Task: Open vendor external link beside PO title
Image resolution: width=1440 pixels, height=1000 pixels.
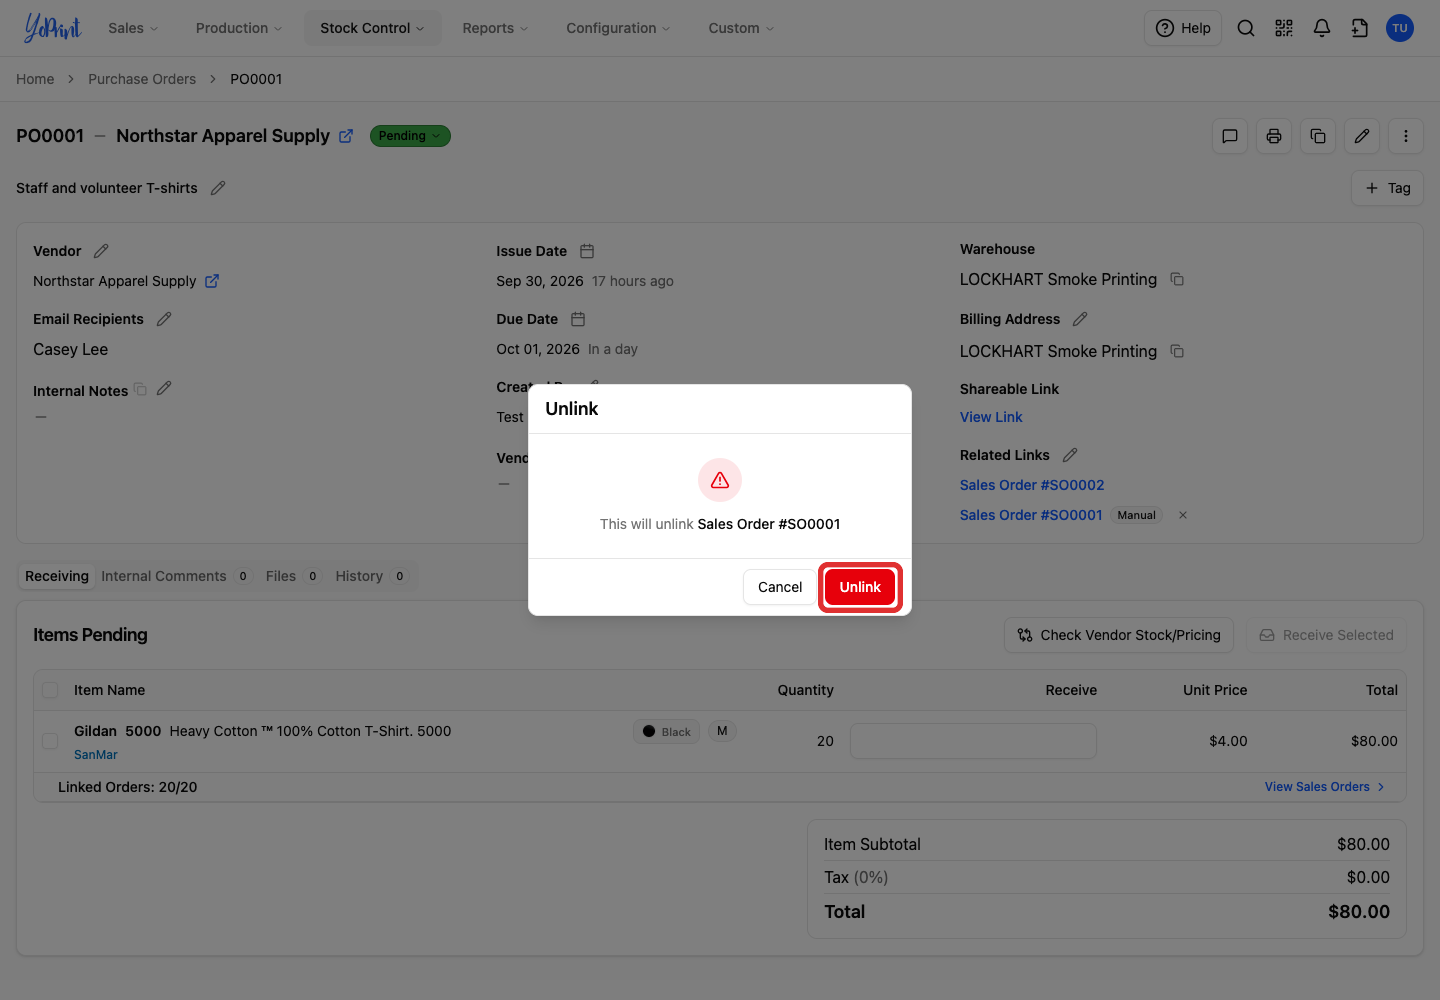Action: pos(346,136)
